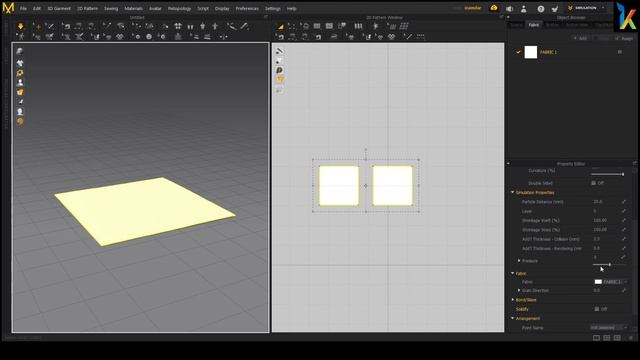Select the Select/Move tool in 3D toolbar
This screenshot has width=640, height=360.
(37, 27)
